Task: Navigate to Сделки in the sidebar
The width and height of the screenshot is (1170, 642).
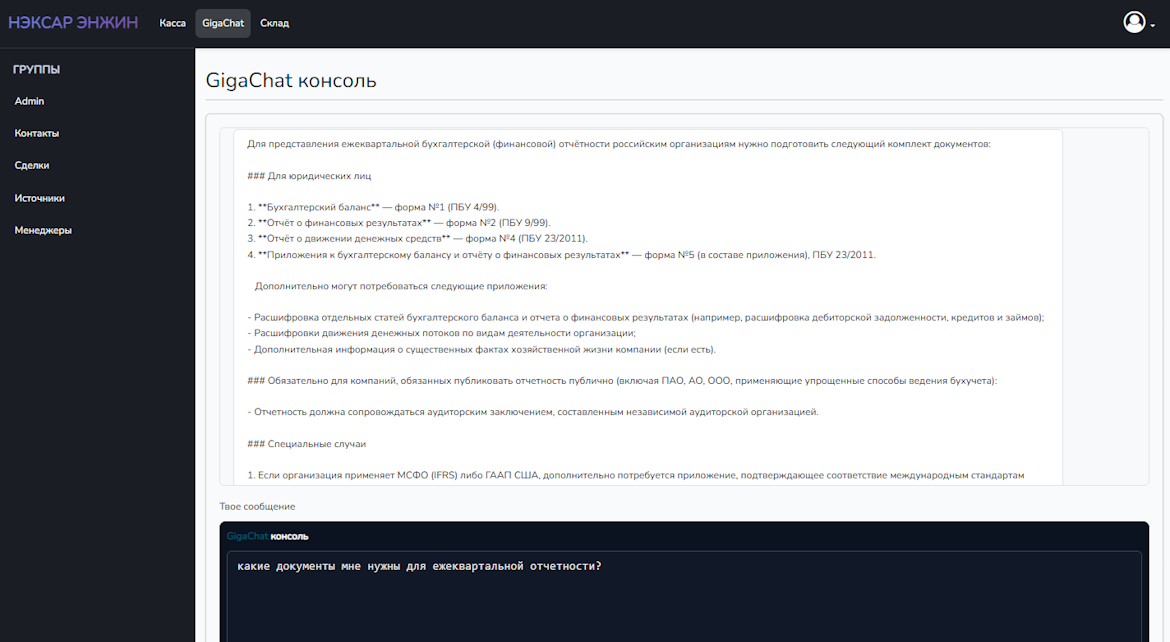Action: tap(32, 165)
